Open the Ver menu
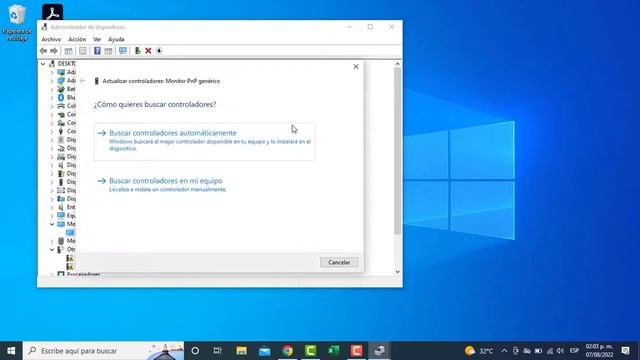 (97, 39)
